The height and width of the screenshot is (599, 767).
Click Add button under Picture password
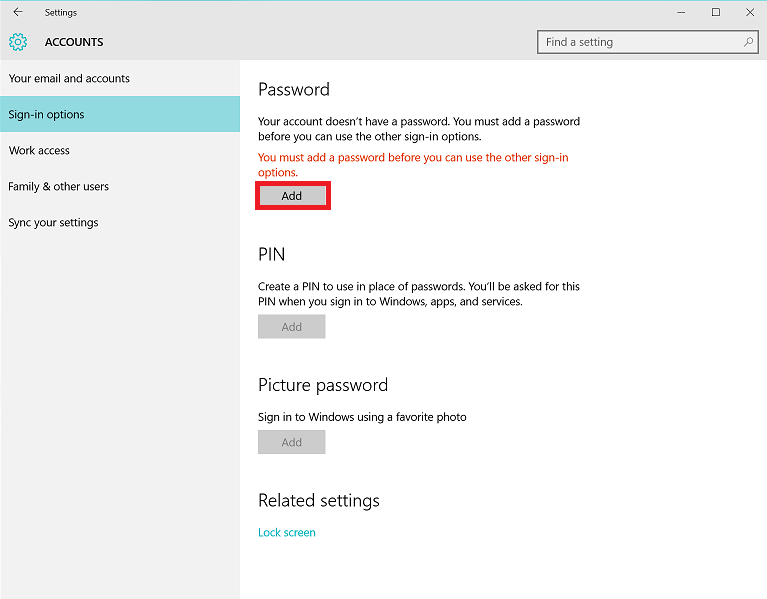[292, 442]
